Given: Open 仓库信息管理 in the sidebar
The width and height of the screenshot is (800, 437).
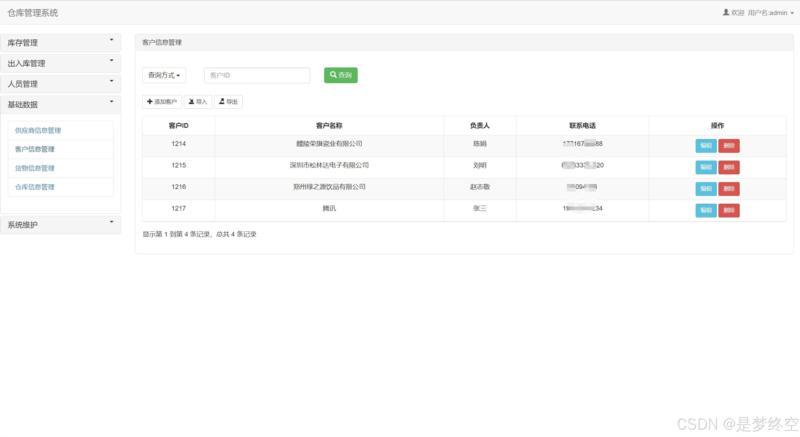Looking at the screenshot, I should [35, 187].
